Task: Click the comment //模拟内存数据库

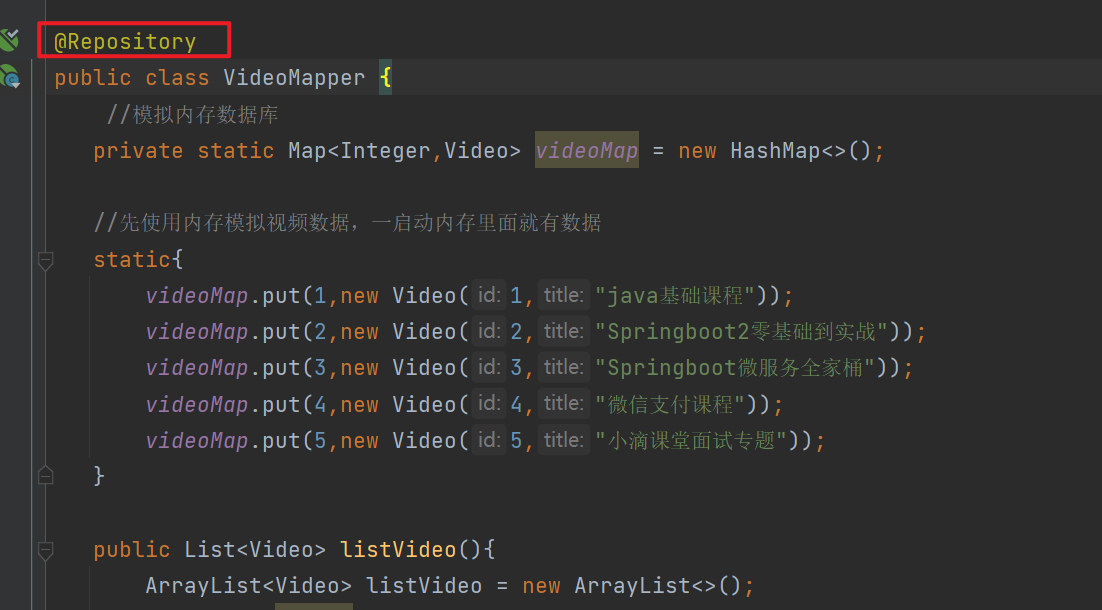Action: [x=193, y=115]
